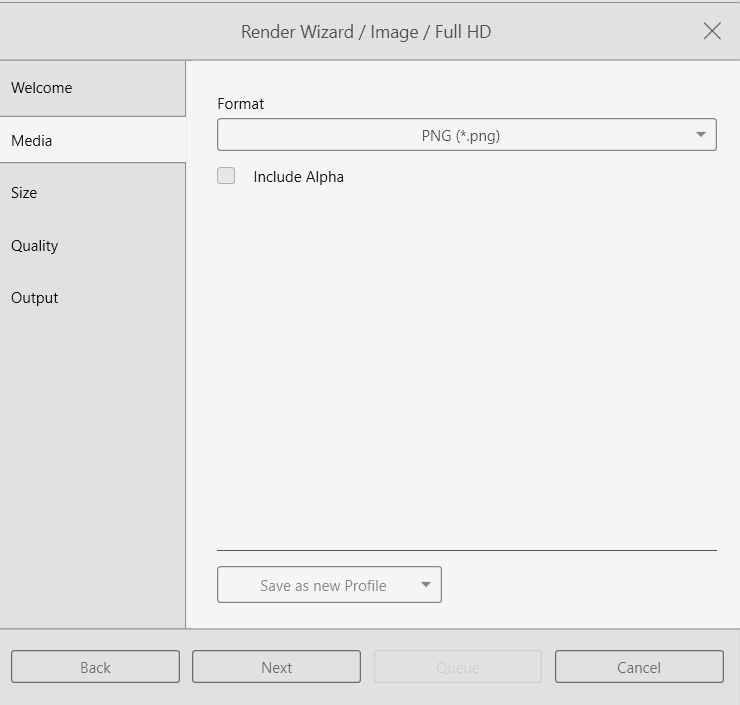Image resolution: width=740 pixels, height=705 pixels.
Task: Close the Render Wizard dialog
Action: (712, 31)
